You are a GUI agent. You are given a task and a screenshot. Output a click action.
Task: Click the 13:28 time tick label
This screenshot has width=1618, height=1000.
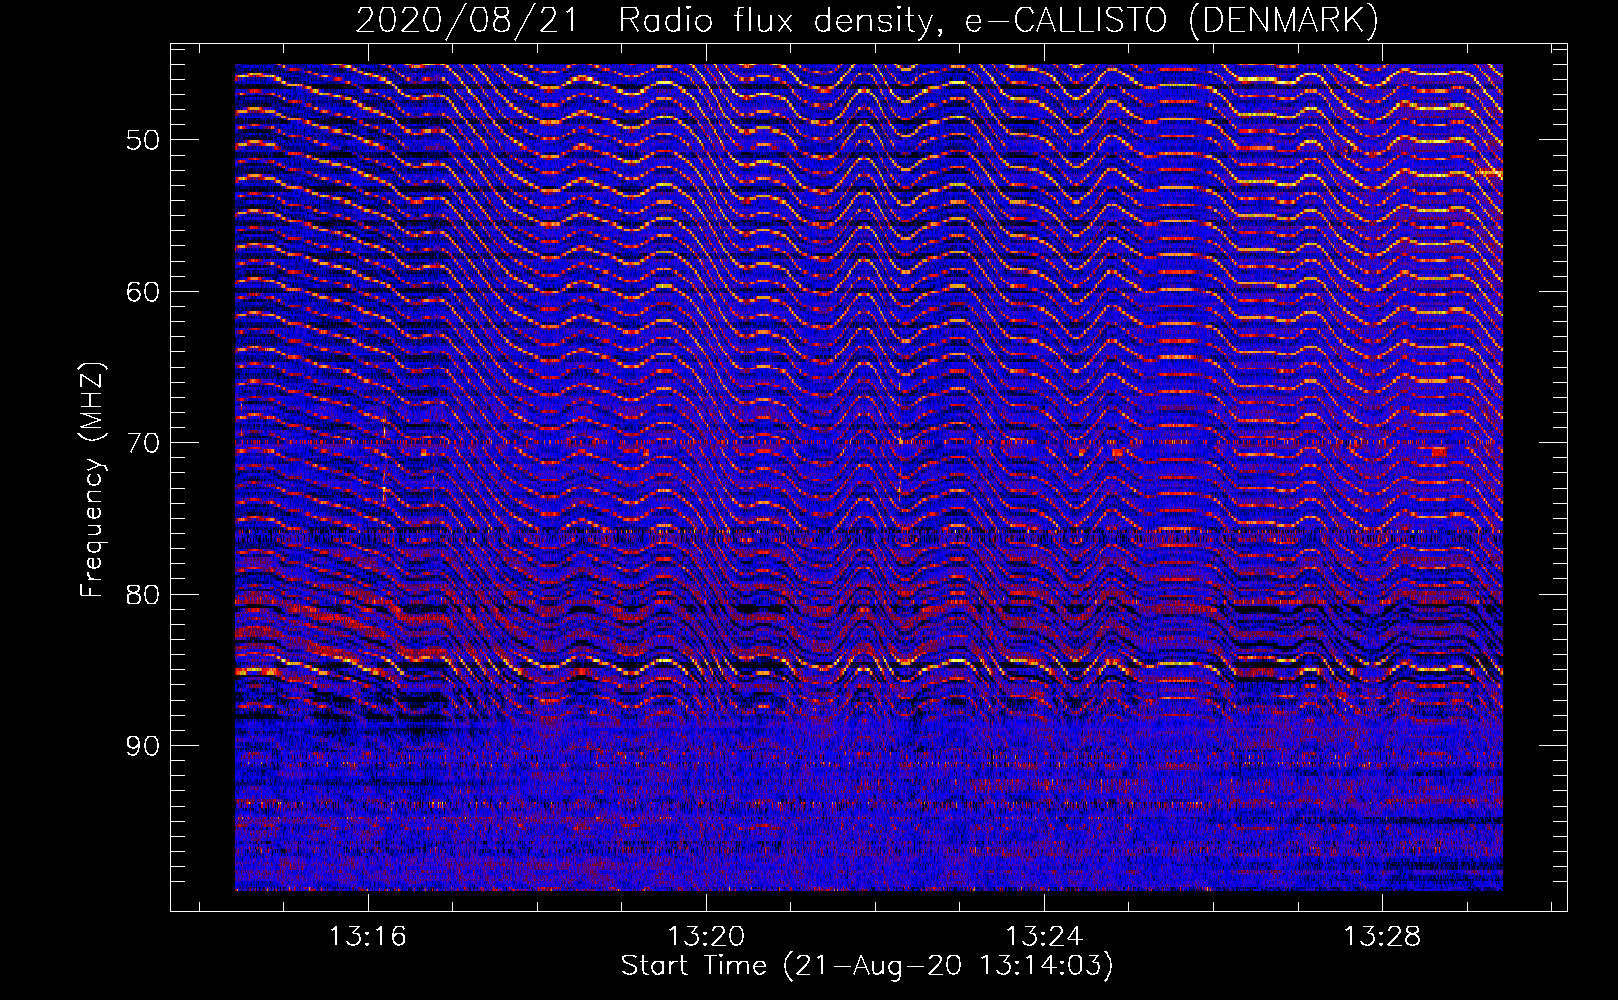point(1382,937)
